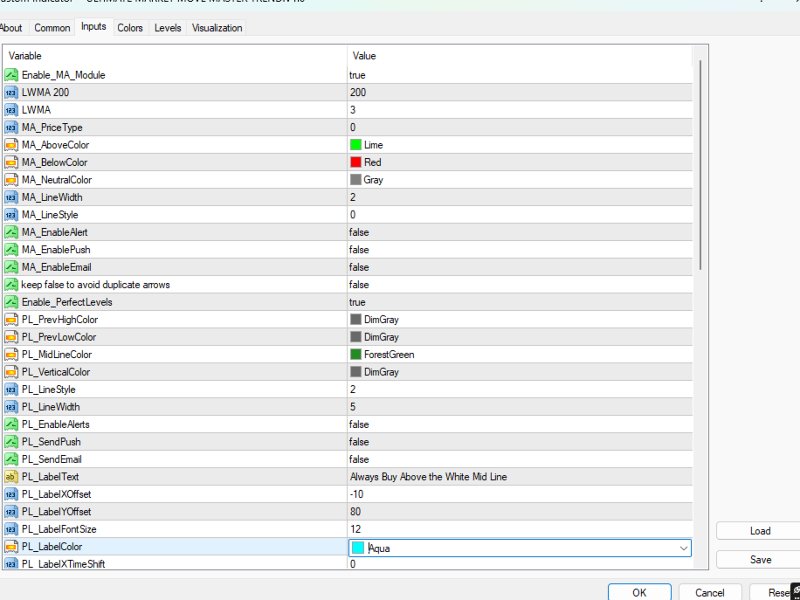Click the Save button
This screenshot has width=800, height=600.
(x=759, y=560)
